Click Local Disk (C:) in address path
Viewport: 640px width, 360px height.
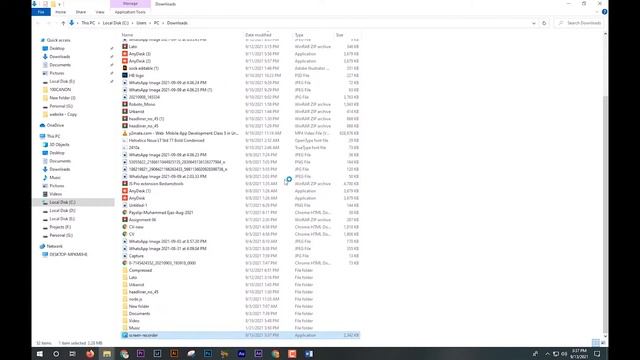(116, 23)
